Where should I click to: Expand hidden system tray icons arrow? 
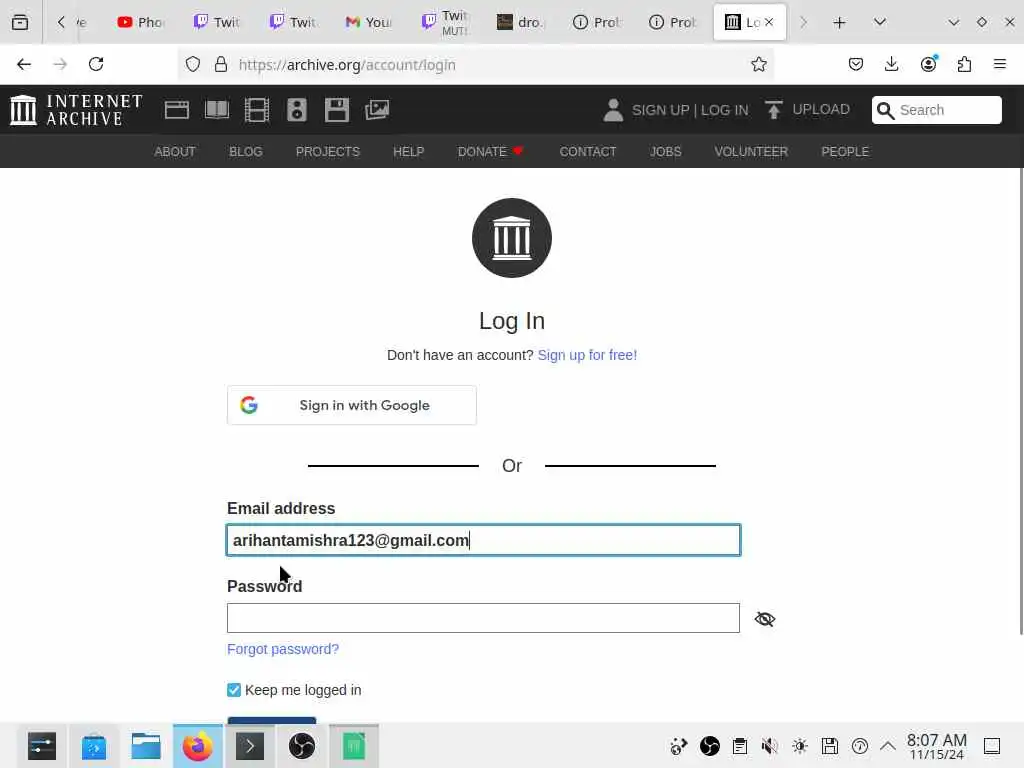tap(888, 746)
